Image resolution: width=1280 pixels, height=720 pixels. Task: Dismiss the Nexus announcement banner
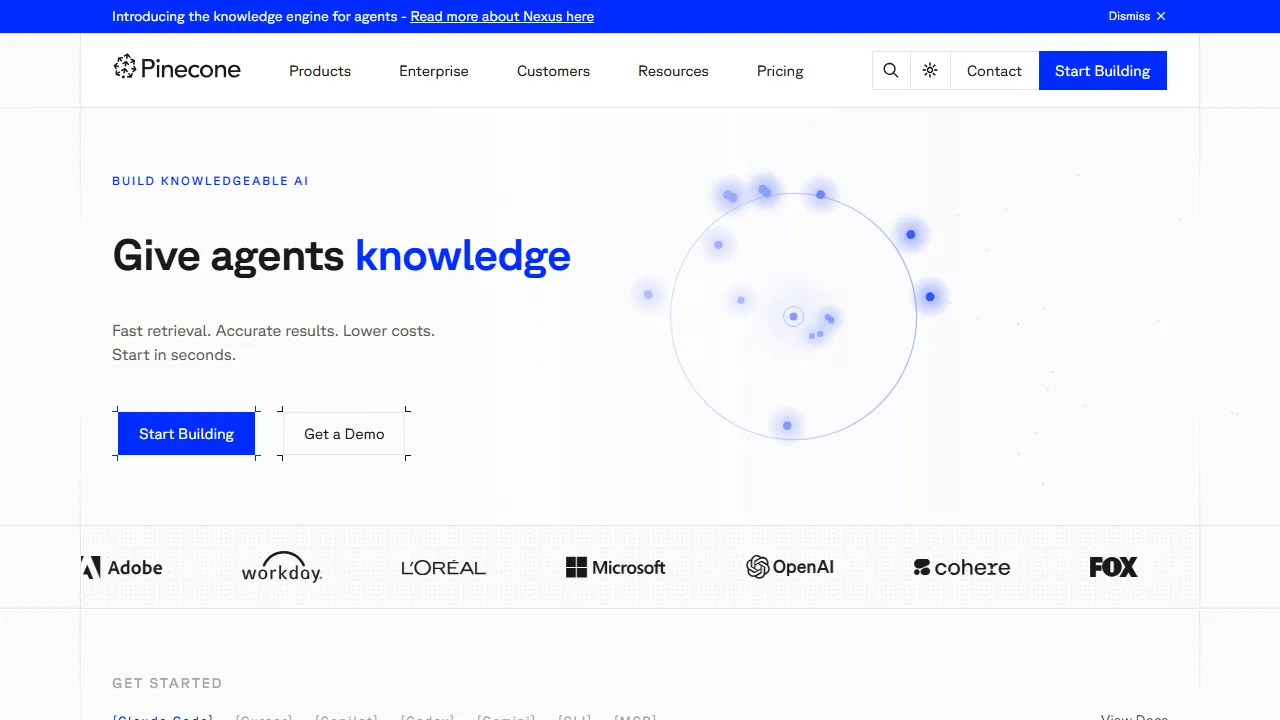pos(1137,16)
